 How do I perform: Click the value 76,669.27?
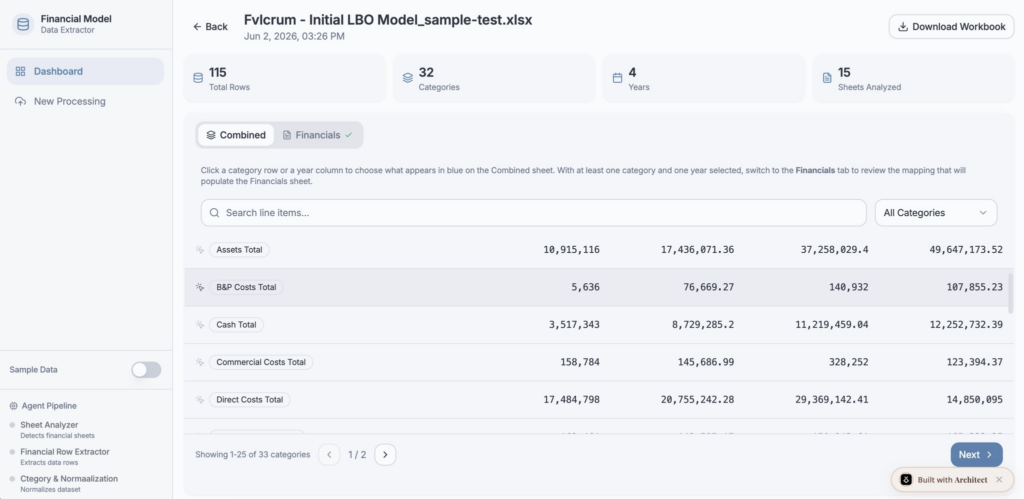709,287
